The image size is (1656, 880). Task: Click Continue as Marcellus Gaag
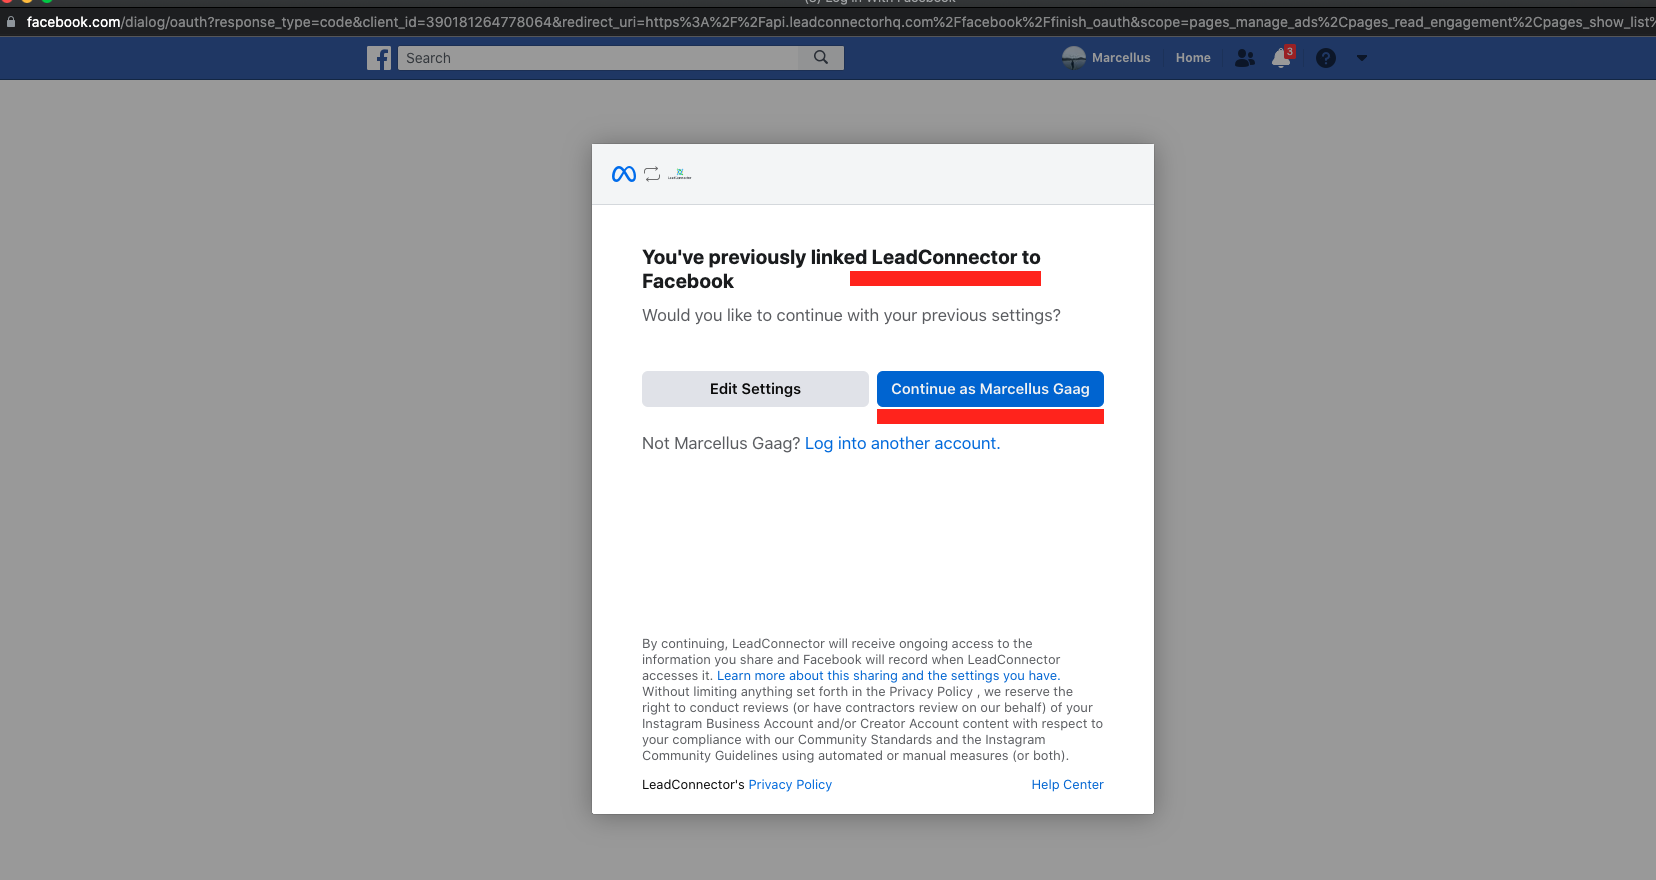(990, 389)
